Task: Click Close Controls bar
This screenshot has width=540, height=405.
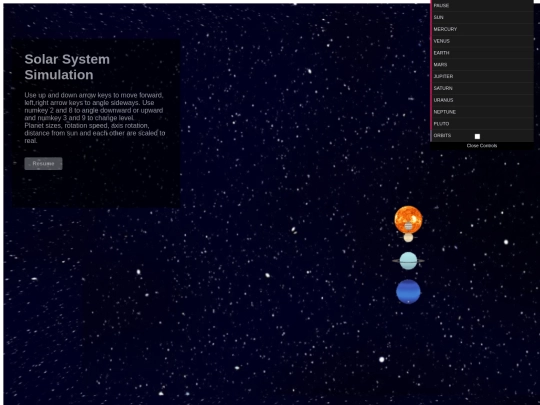Action: coord(482,146)
